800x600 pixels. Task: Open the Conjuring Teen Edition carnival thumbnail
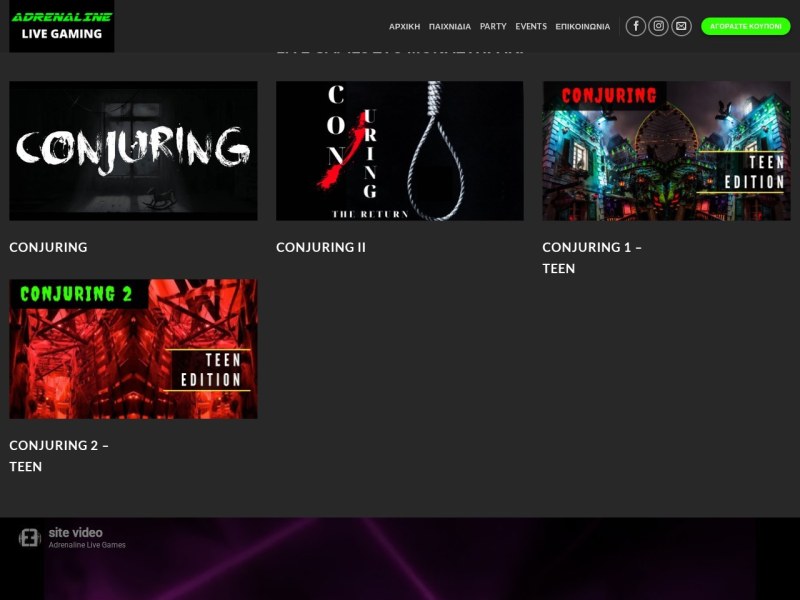point(666,151)
